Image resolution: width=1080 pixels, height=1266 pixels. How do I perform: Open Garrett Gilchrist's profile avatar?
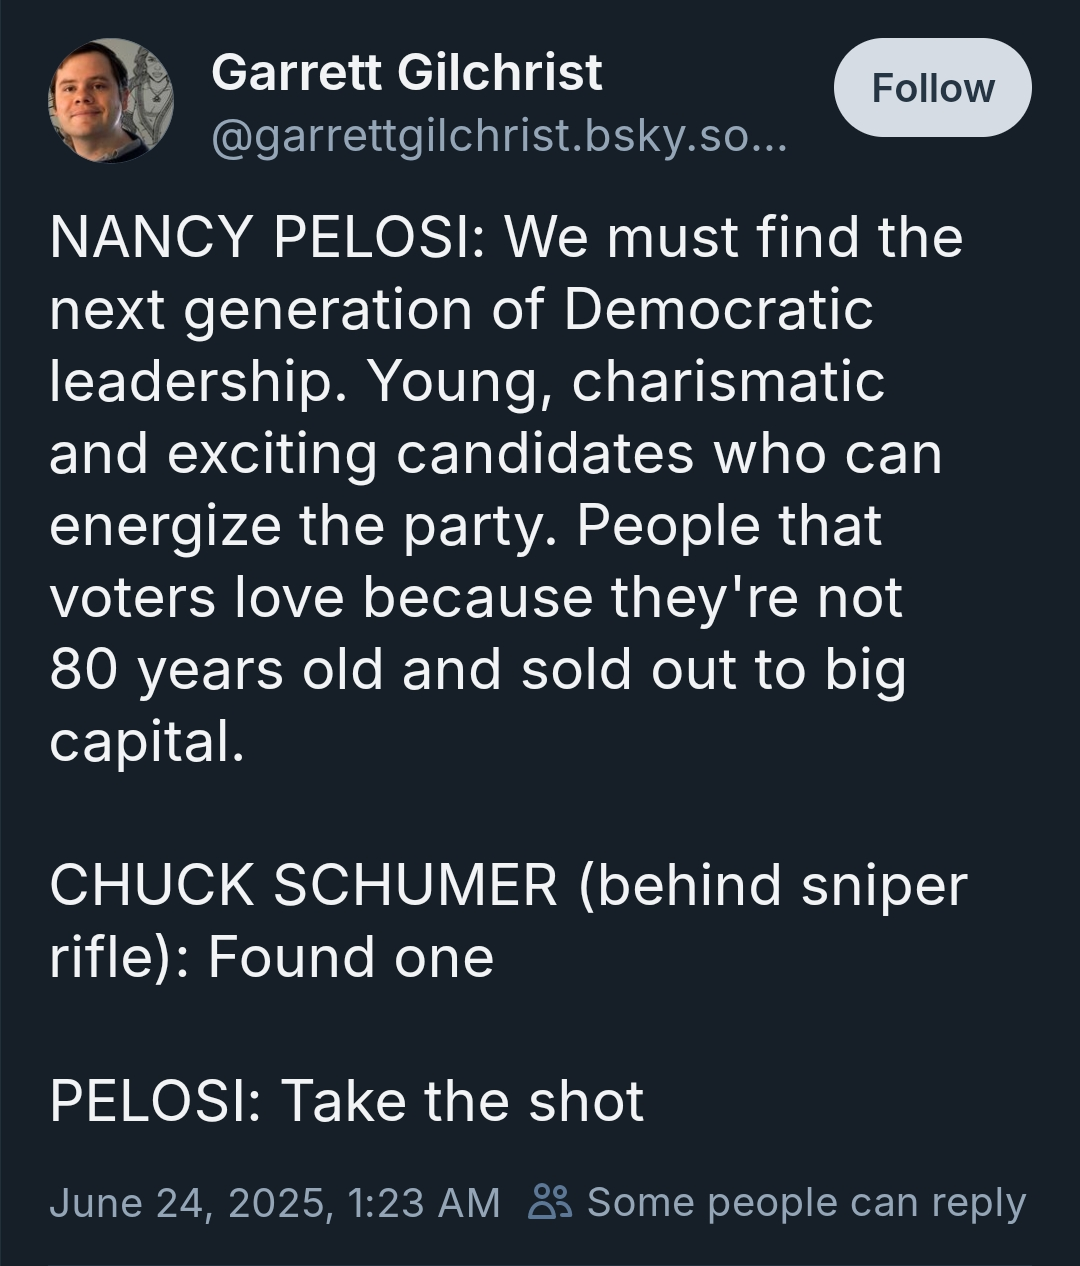tap(110, 101)
